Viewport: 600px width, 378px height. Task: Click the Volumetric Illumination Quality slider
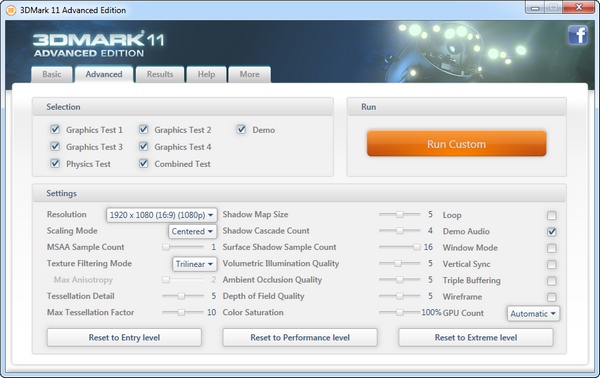[399, 264]
